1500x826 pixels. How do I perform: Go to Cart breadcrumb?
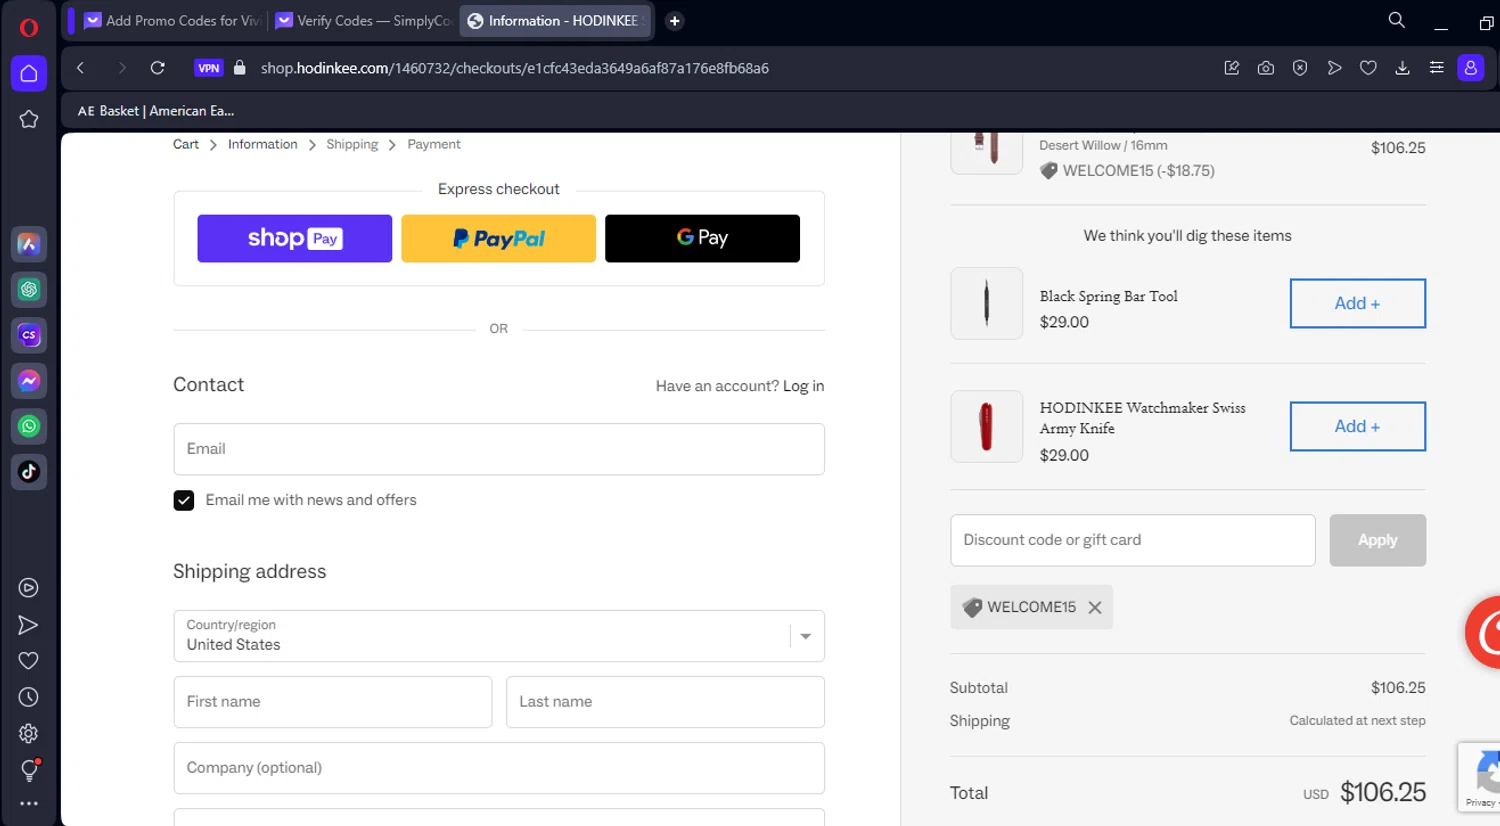coord(186,144)
